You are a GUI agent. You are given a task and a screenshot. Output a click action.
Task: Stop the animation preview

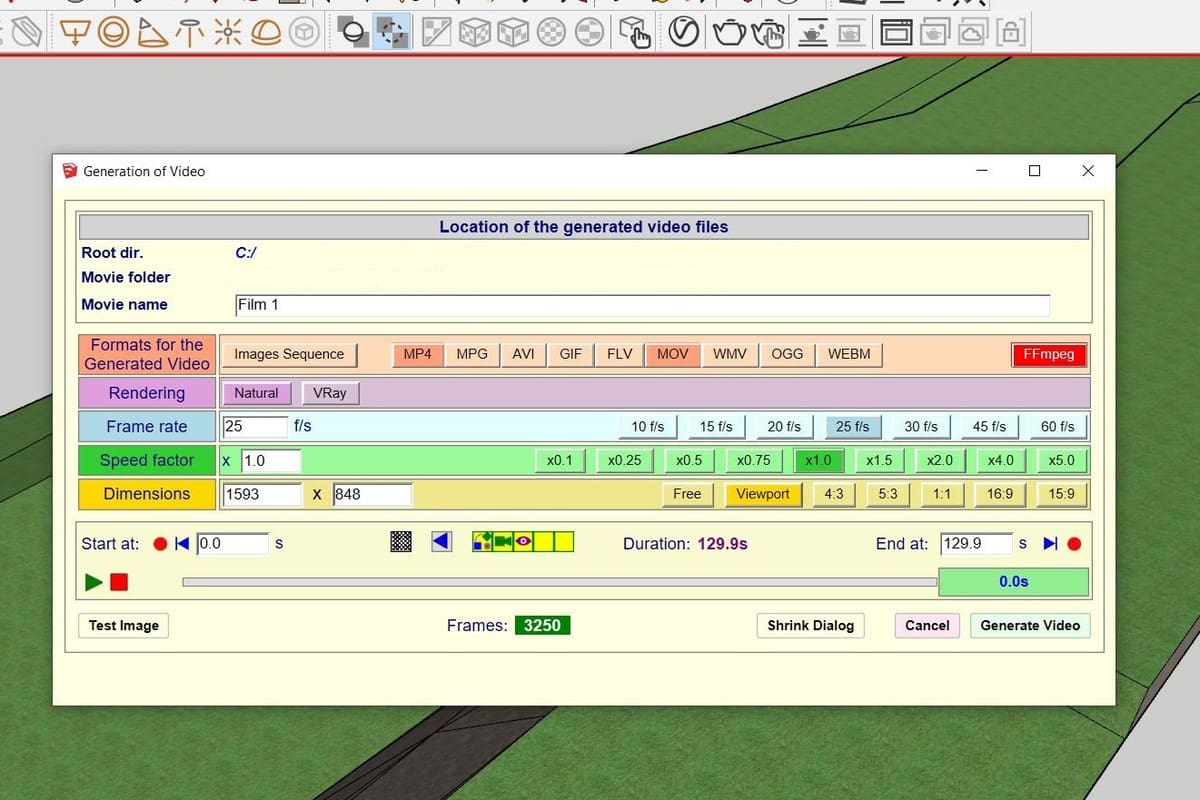119,582
